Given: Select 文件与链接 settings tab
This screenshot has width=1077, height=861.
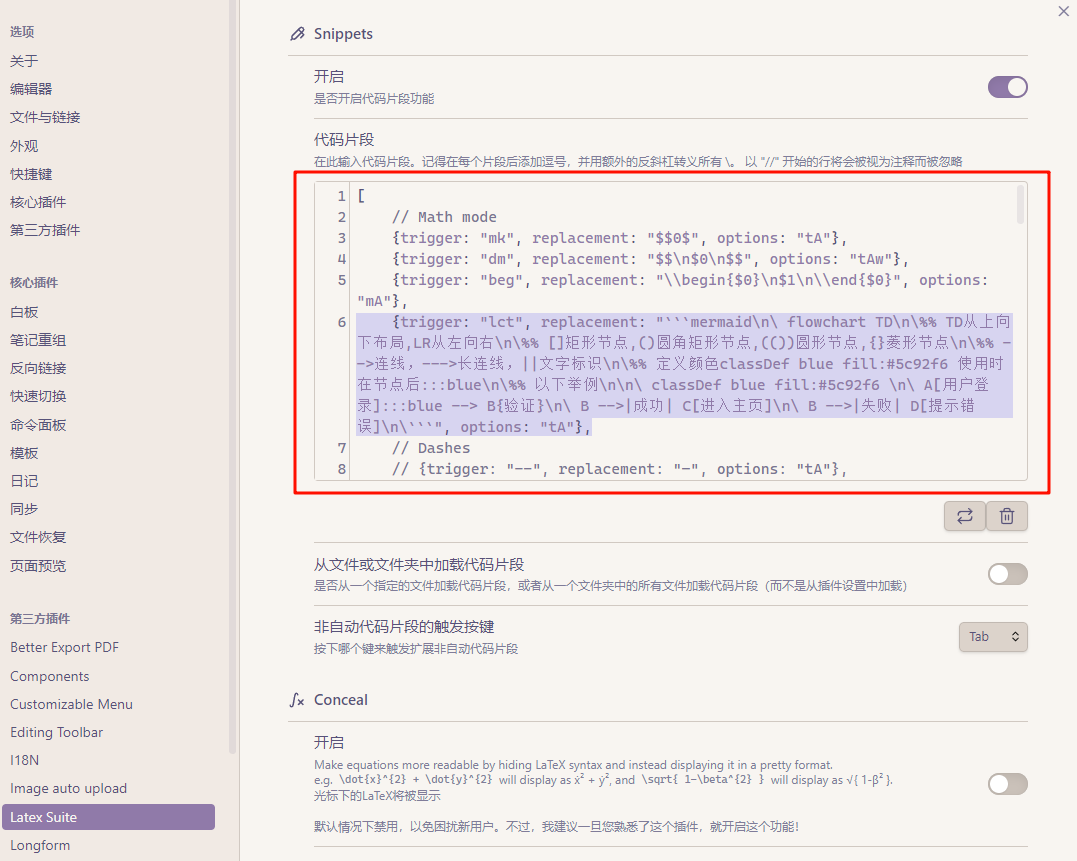Looking at the screenshot, I should pyautogui.click(x=45, y=117).
